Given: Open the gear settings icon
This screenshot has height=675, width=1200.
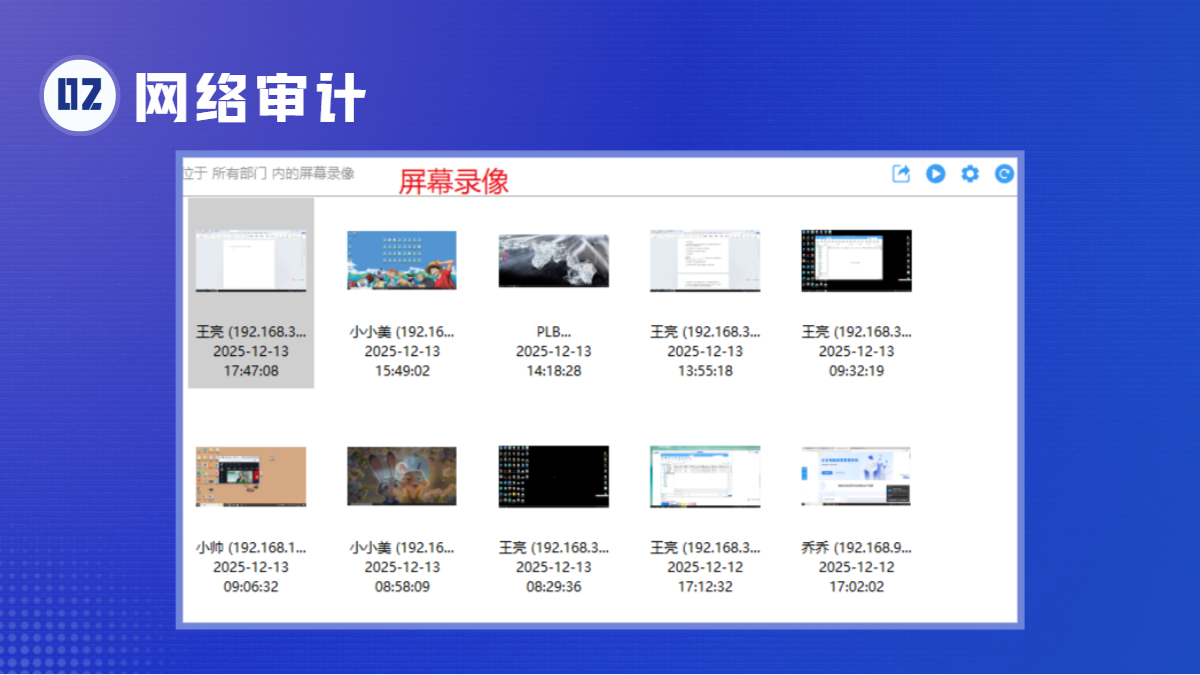Looking at the screenshot, I should click(969, 174).
